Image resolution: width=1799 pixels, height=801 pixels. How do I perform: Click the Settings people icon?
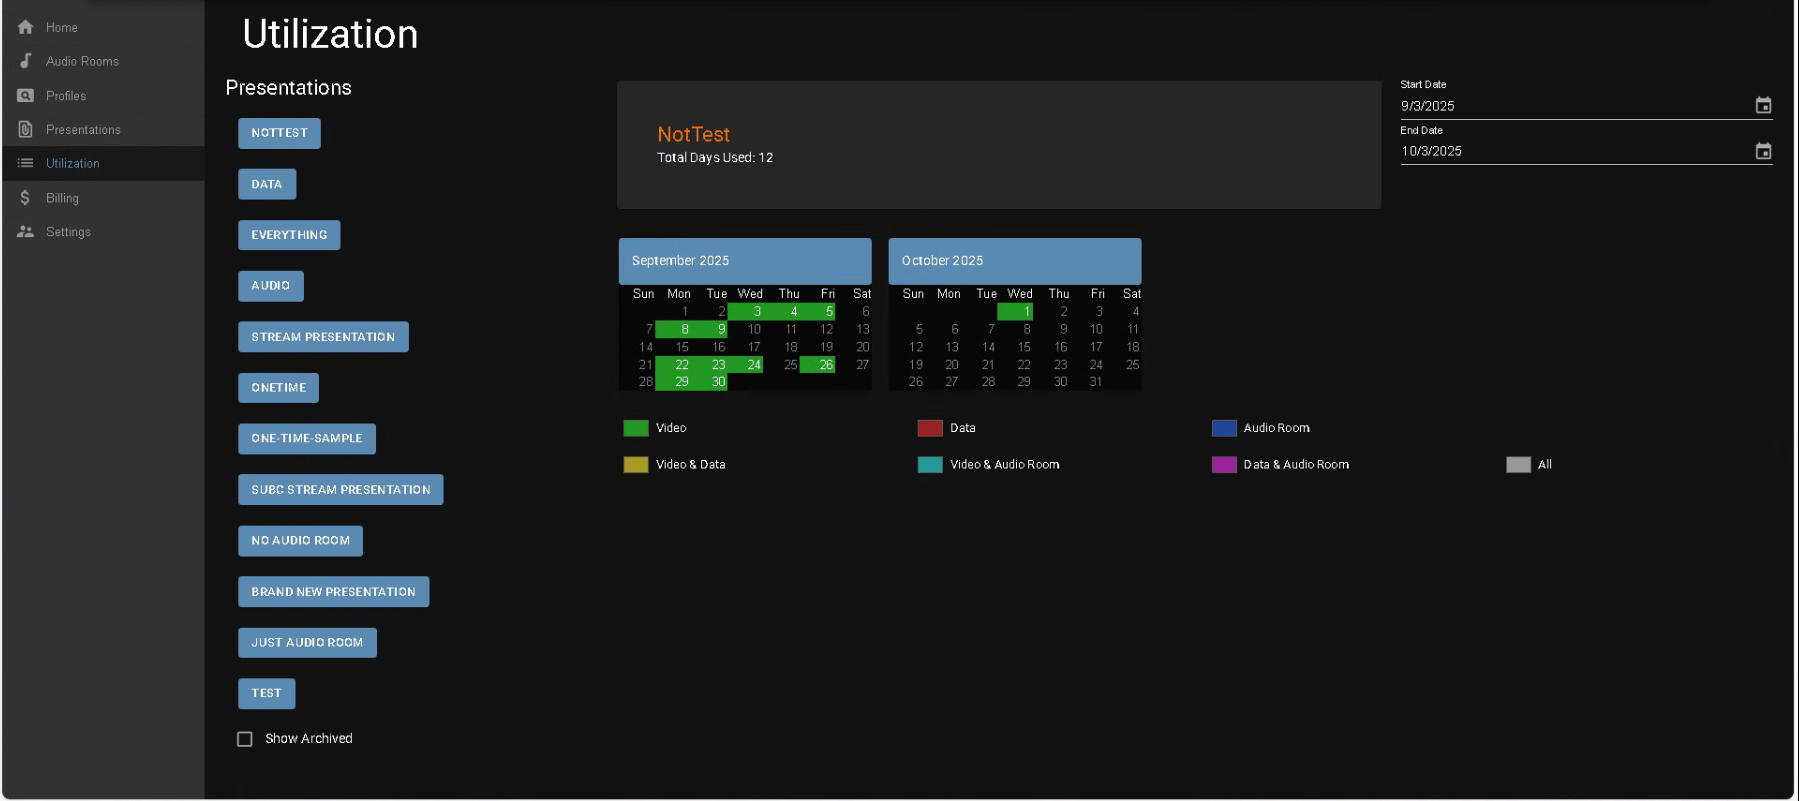click(26, 232)
